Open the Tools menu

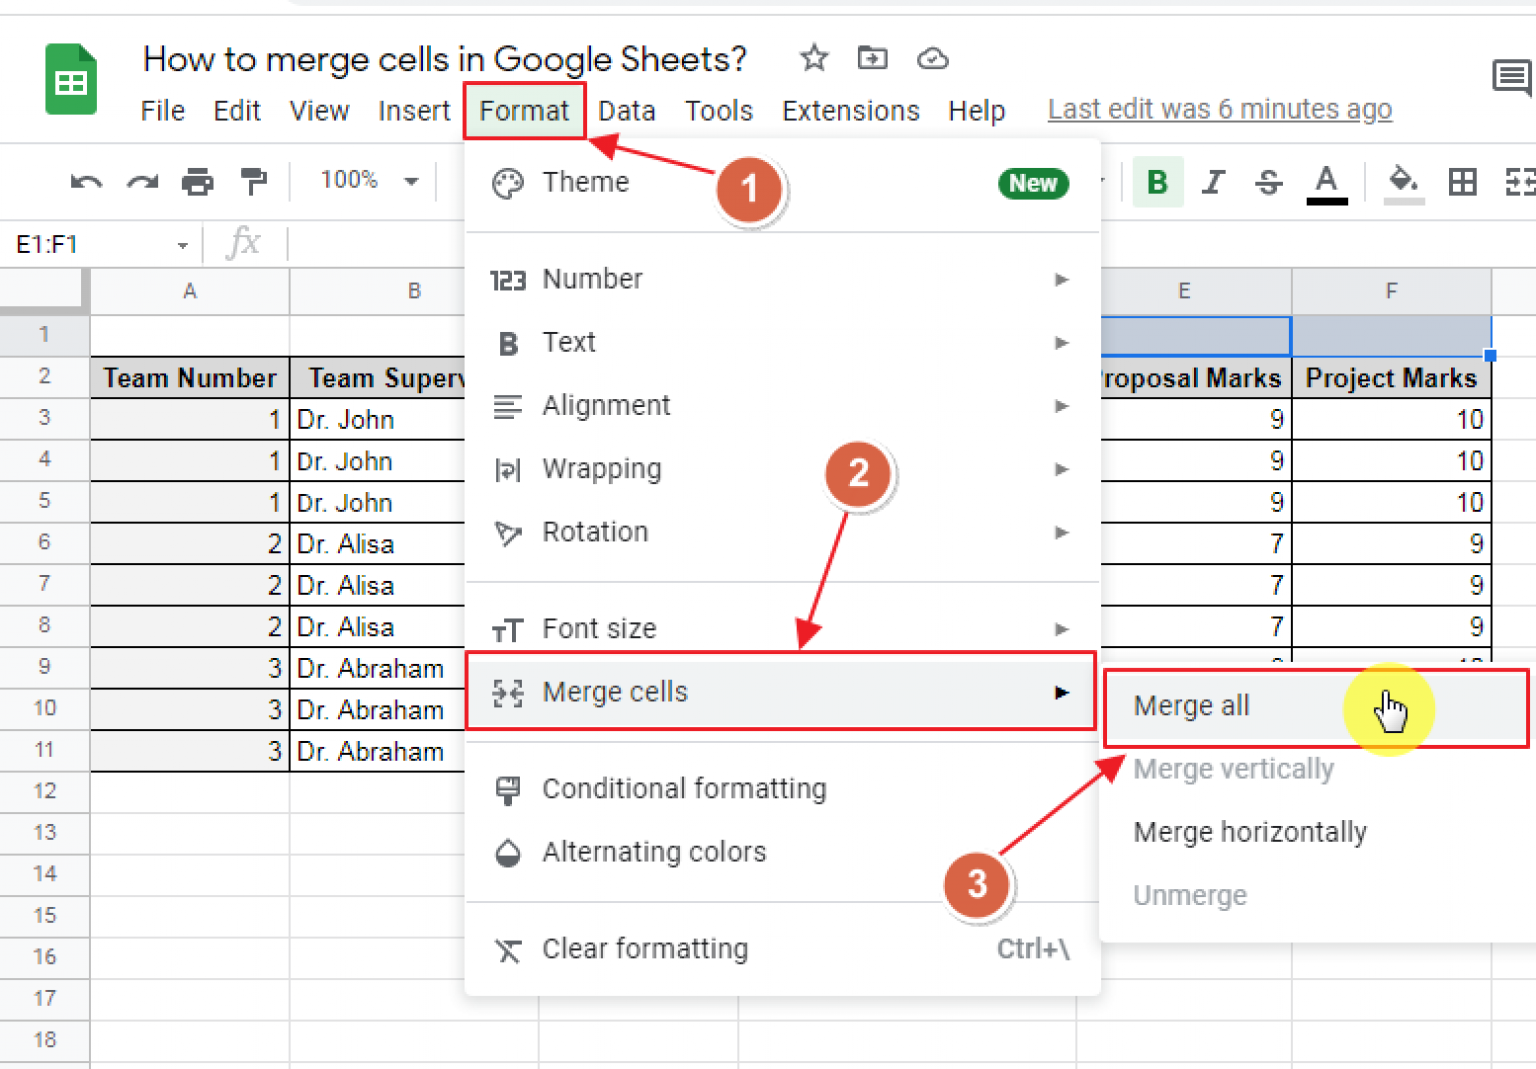(718, 111)
